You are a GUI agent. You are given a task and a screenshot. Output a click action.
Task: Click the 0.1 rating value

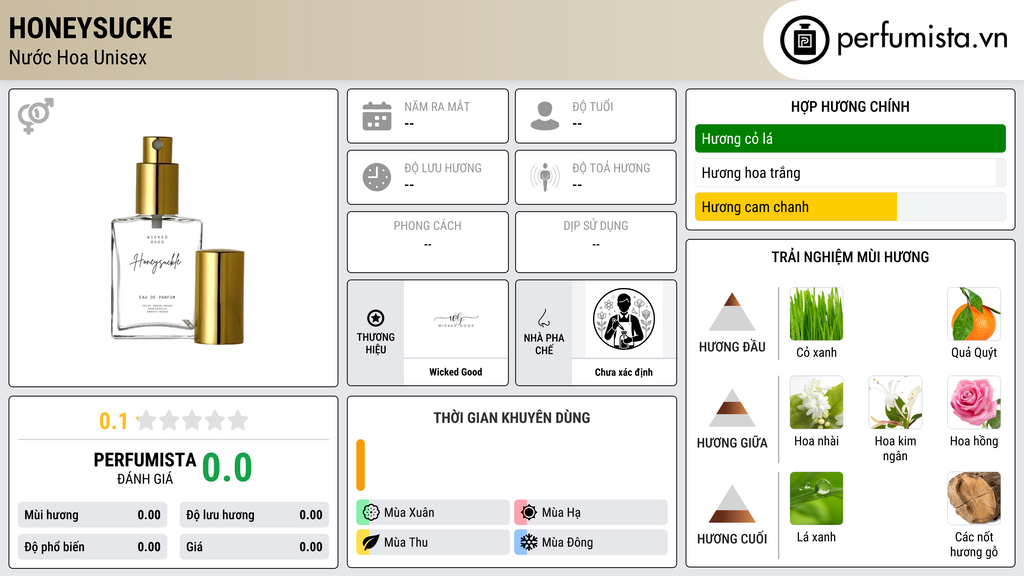[x=113, y=421]
